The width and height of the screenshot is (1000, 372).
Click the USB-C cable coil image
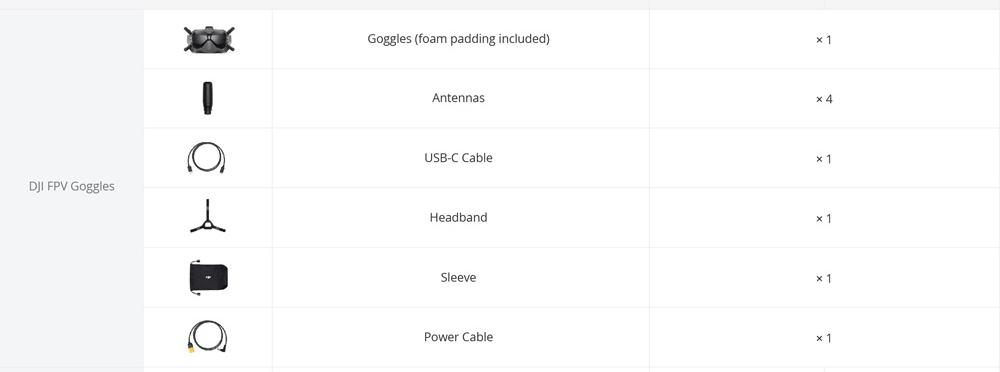207,158
